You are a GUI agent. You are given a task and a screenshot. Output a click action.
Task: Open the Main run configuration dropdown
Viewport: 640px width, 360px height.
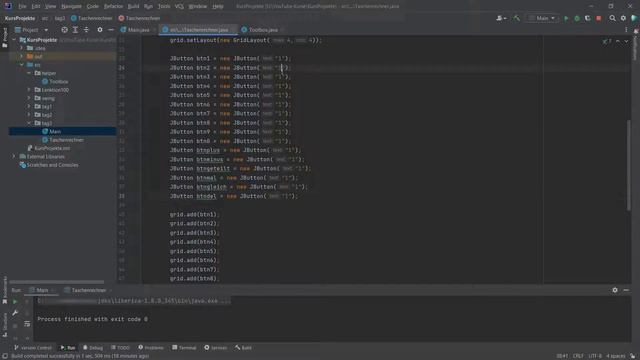point(542,18)
